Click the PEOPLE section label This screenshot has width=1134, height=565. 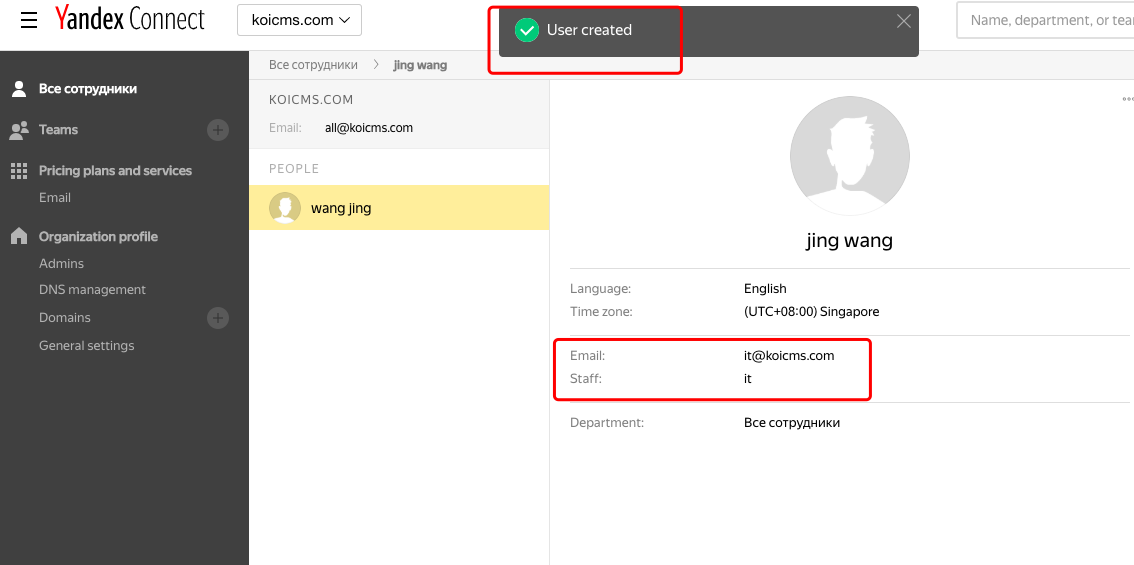294,169
